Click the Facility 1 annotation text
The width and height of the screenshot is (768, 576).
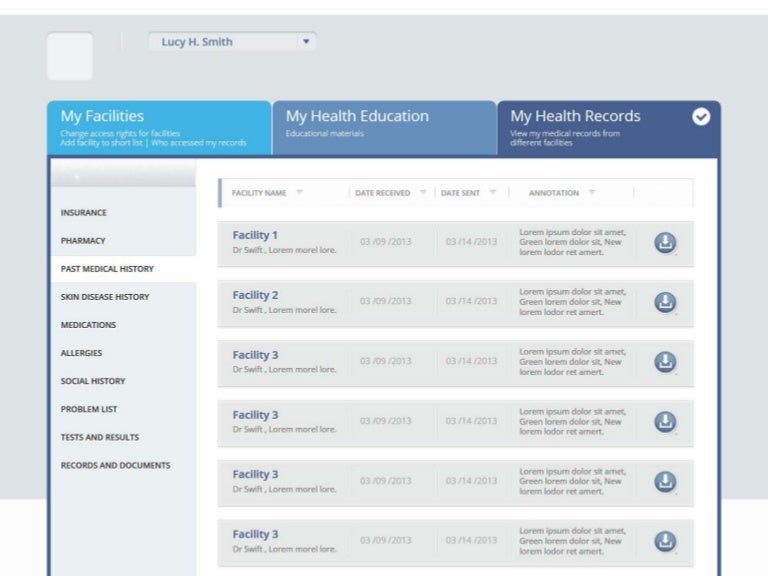click(573, 242)
